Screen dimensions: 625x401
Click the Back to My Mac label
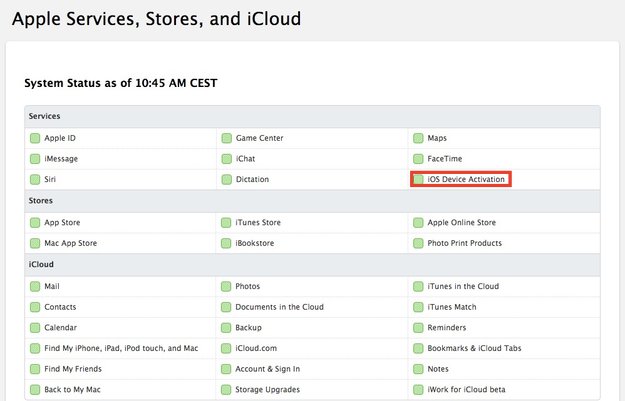coord(72,389)
